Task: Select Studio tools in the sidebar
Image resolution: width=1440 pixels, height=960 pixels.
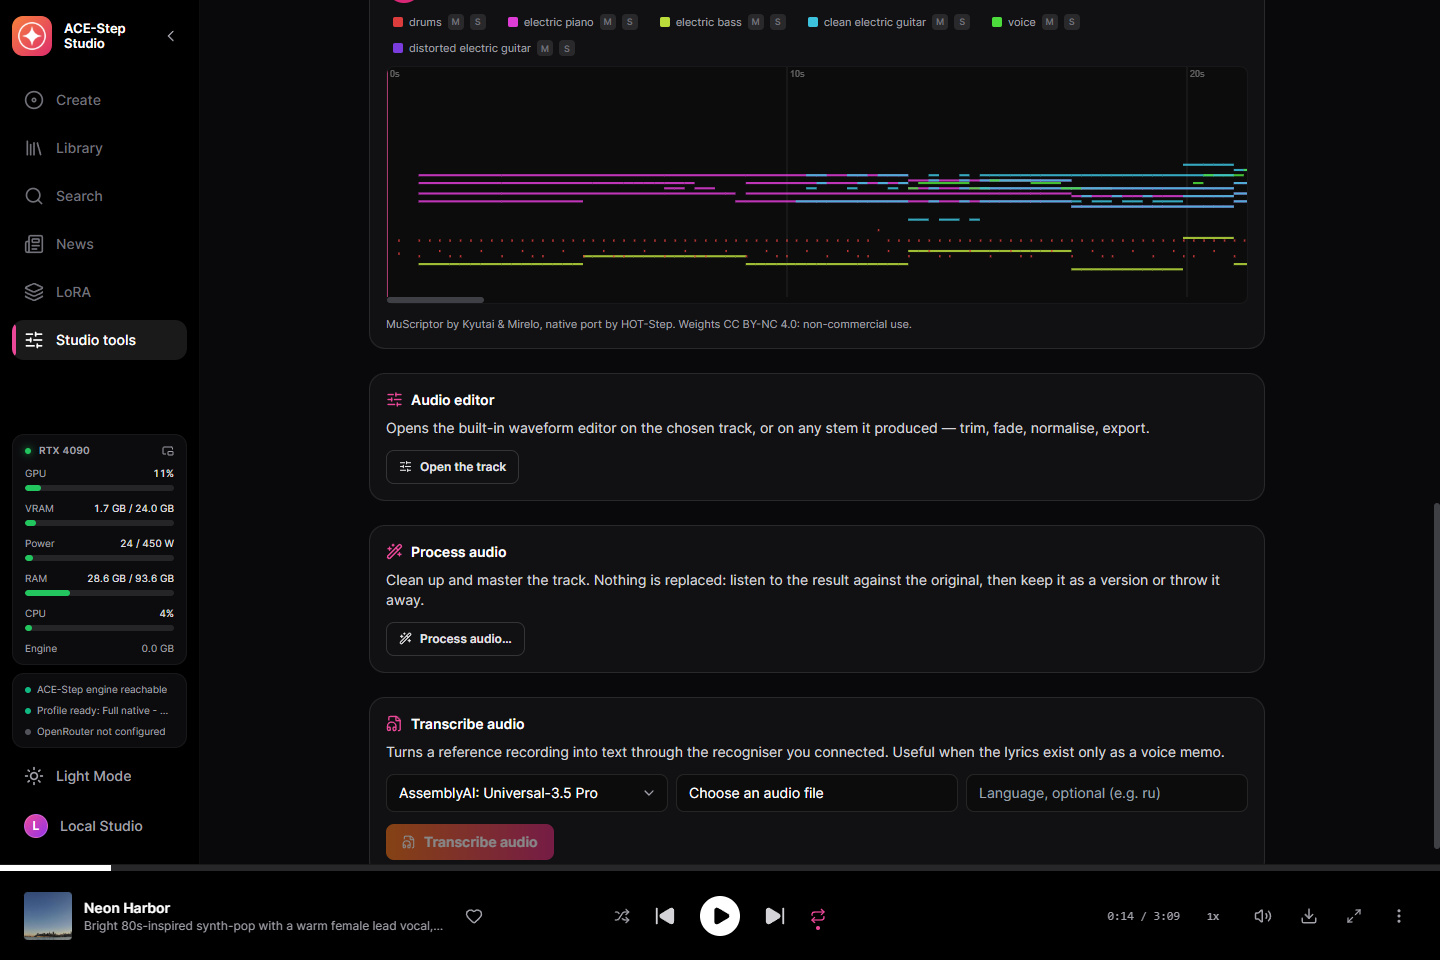Action: (x=99, y=340)
